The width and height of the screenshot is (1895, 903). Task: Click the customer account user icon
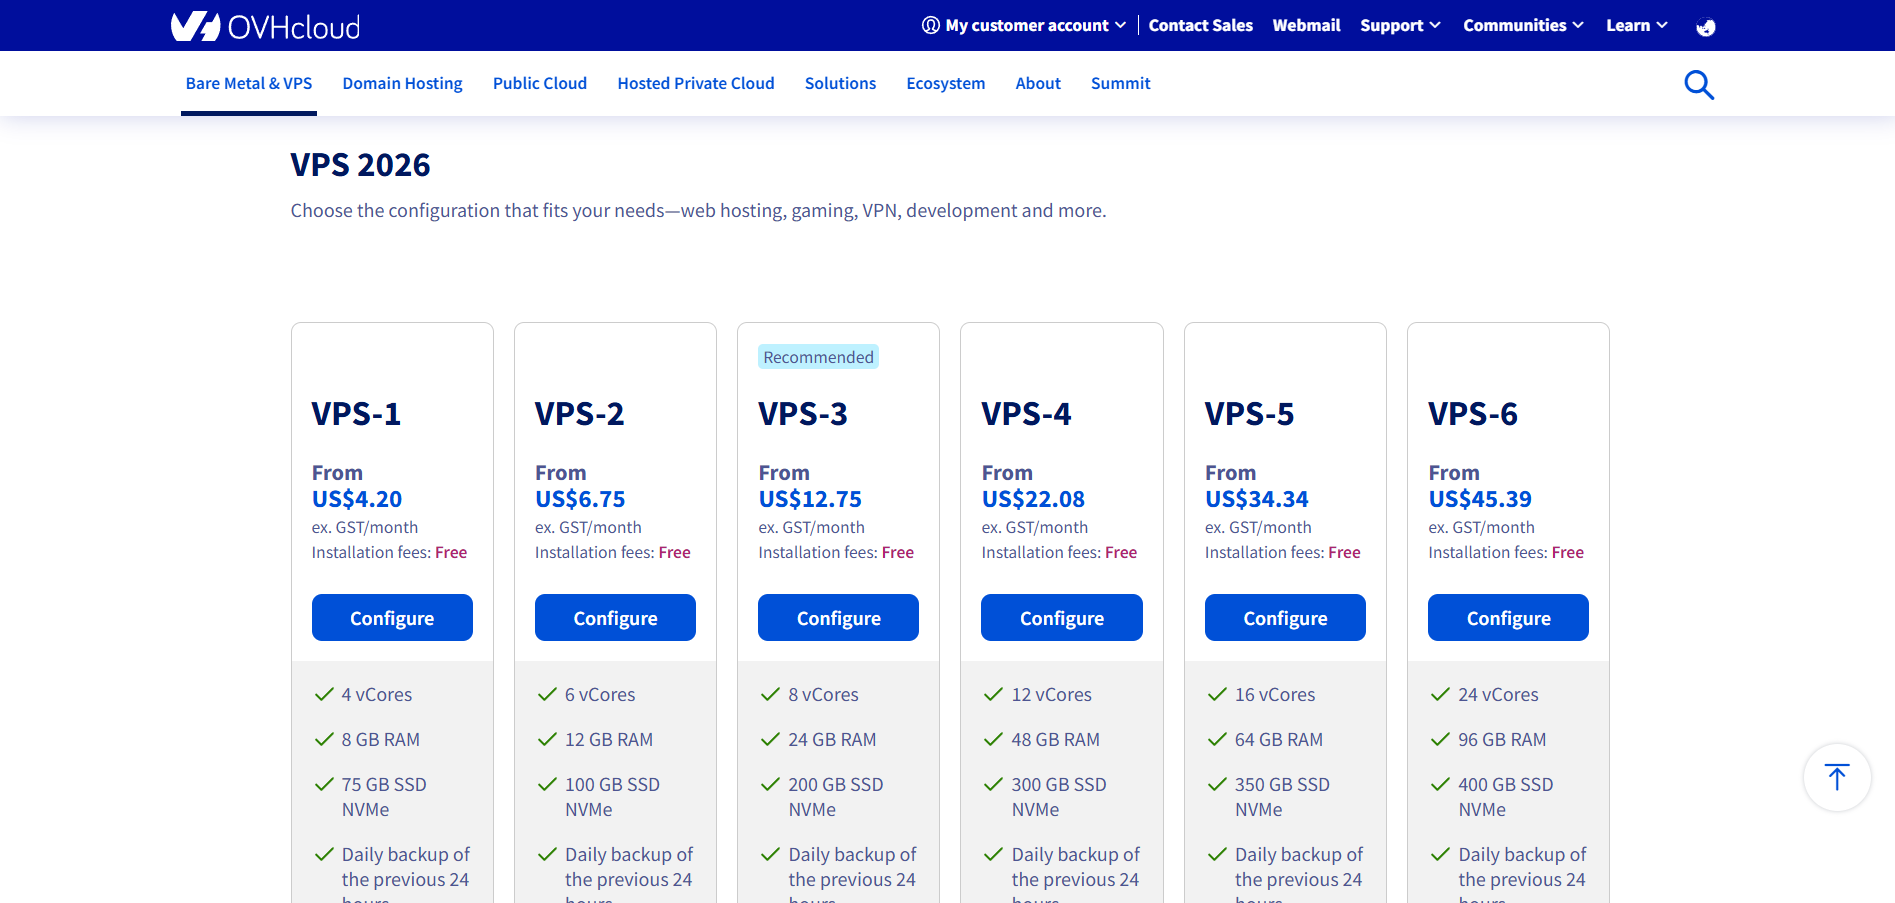[x=930, y=25]
